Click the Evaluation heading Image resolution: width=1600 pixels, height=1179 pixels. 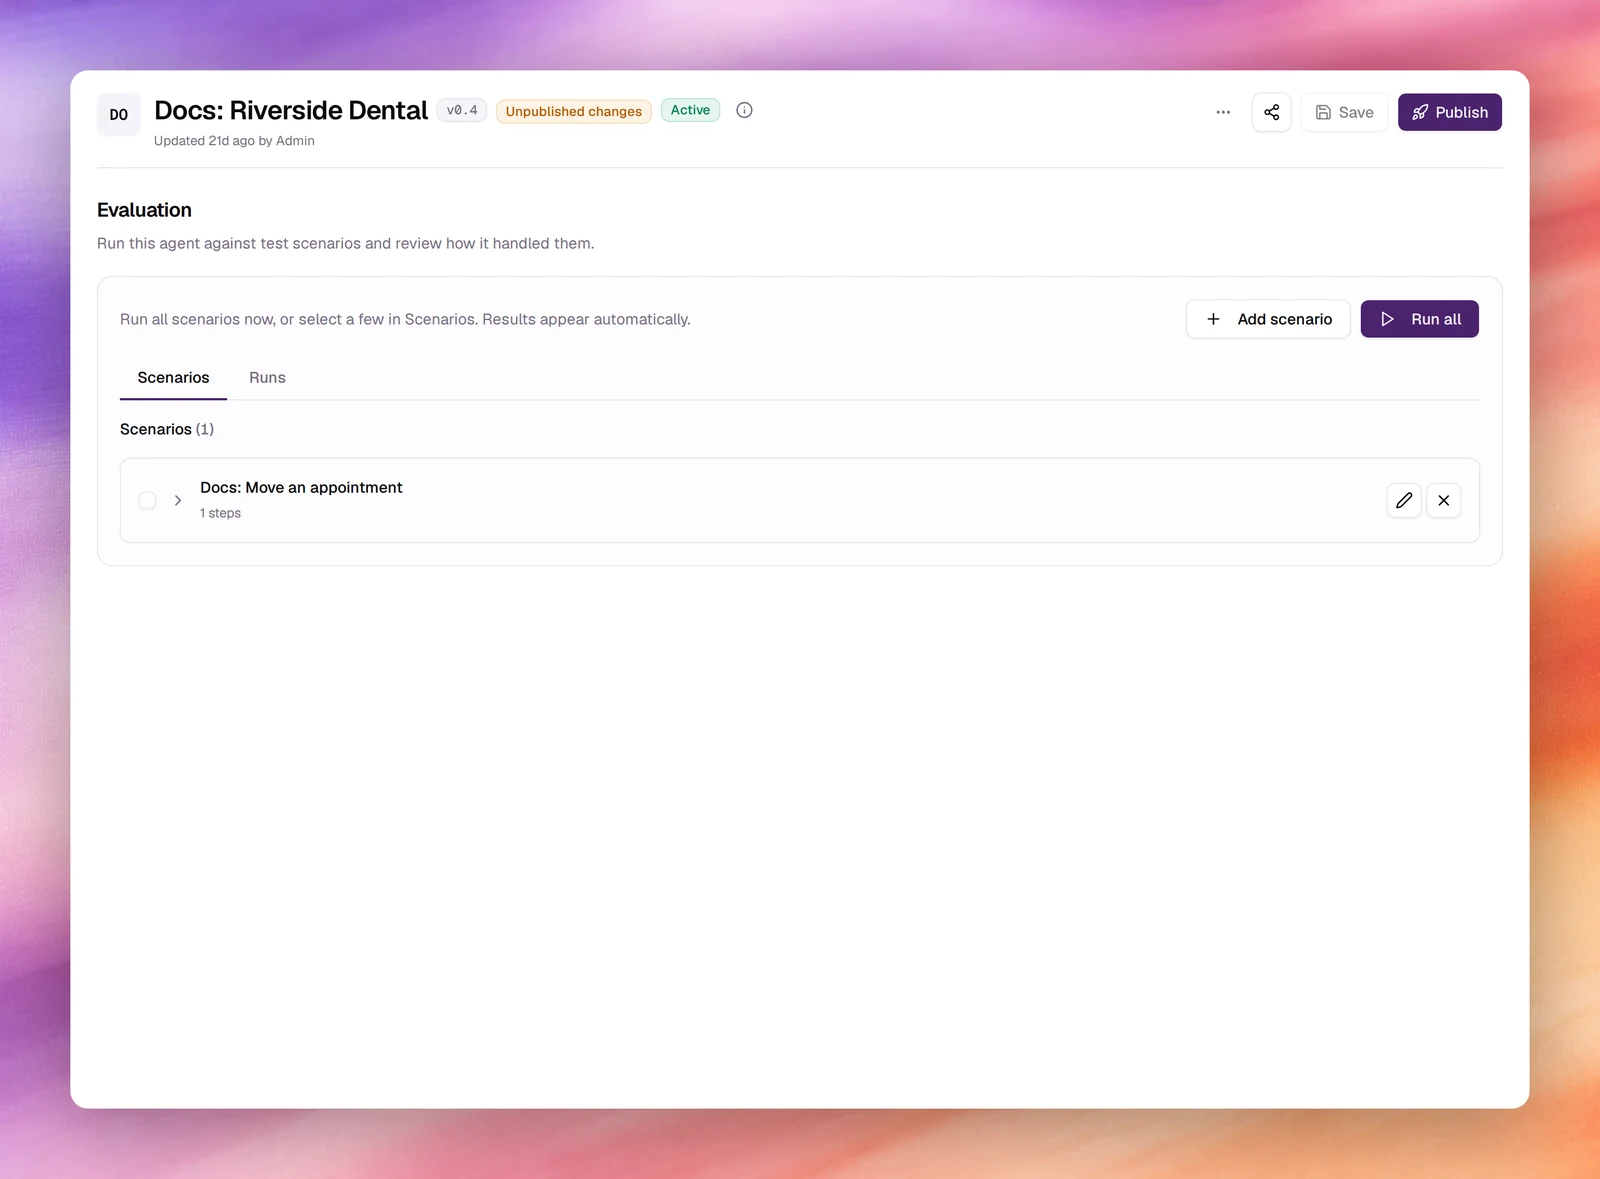tap(144, 210)
